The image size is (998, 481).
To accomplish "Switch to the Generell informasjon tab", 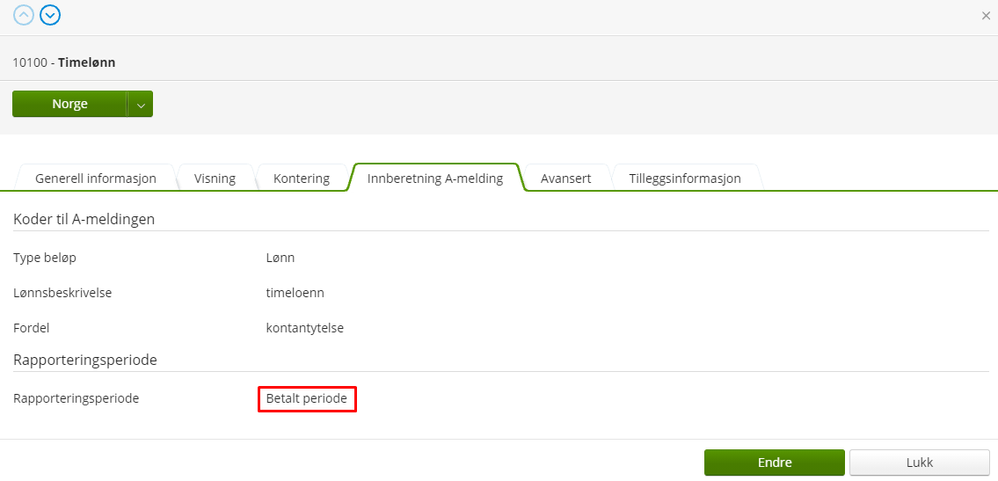I will (95, 178).
